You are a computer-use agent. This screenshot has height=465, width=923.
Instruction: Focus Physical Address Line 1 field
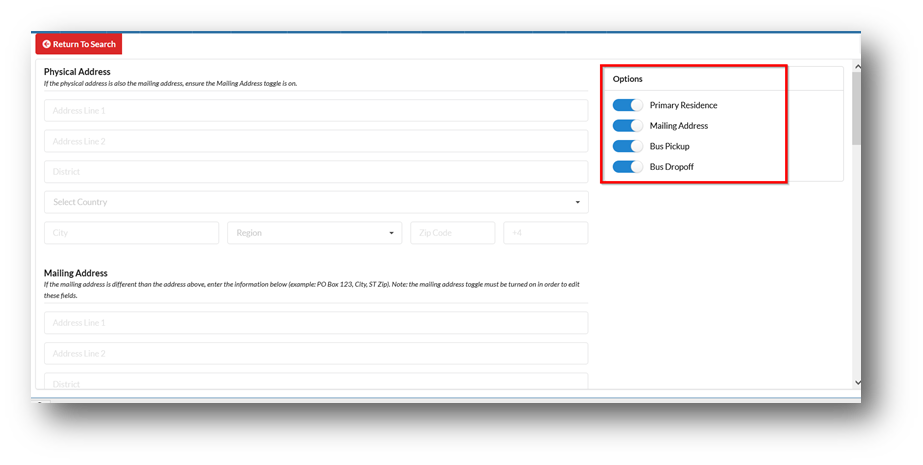pos(316,110)
